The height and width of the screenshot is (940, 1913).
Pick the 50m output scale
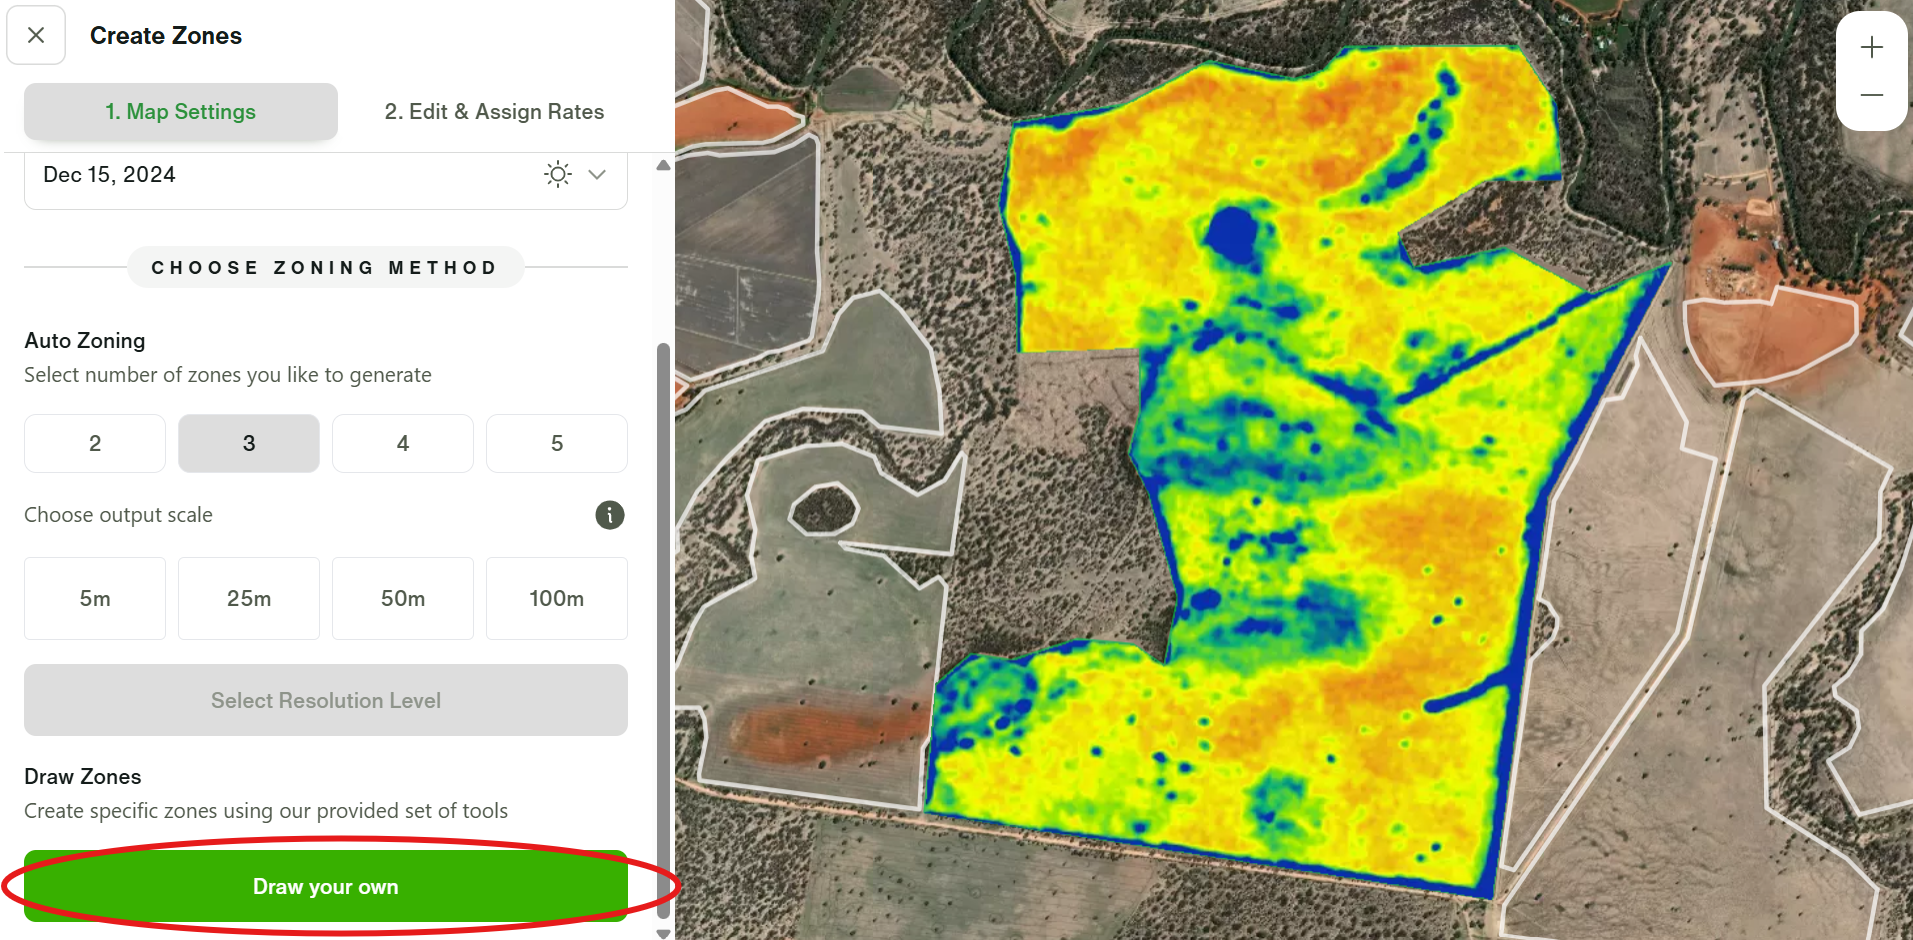403,598
